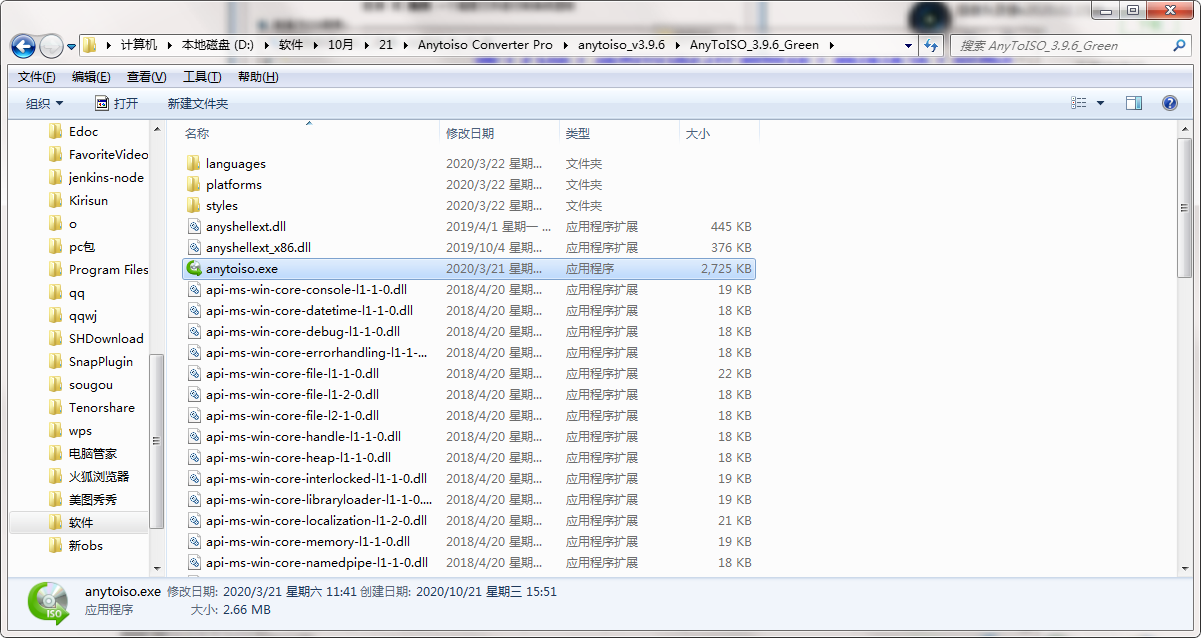This screenshot has width=1201, height=638.
Task: Select the 软件 folder in the sidebar
Action: pyautogui.click(x=79, y=523)
